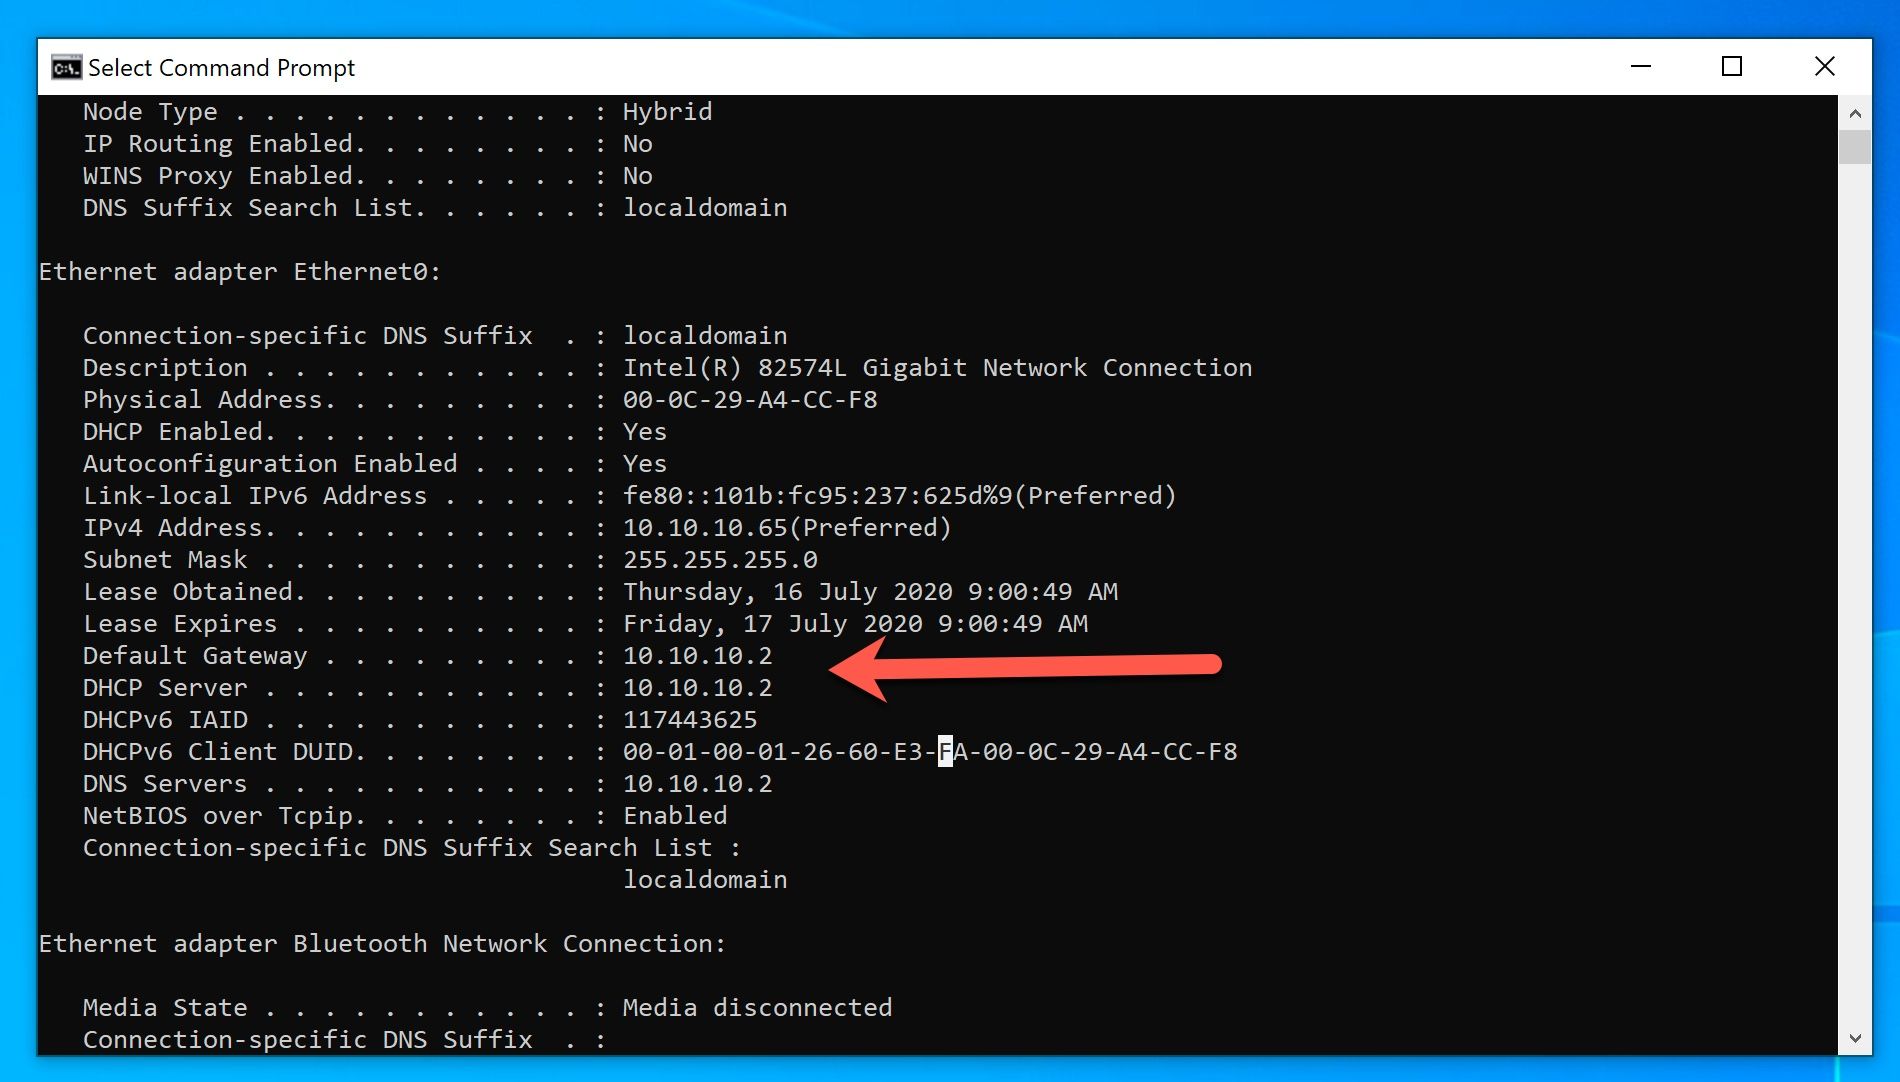Click the 'Ethernet adapter Ethernet0:' heading
Image resolution: width=1900 pixels, height=1082 pixels.
(240, 272)
